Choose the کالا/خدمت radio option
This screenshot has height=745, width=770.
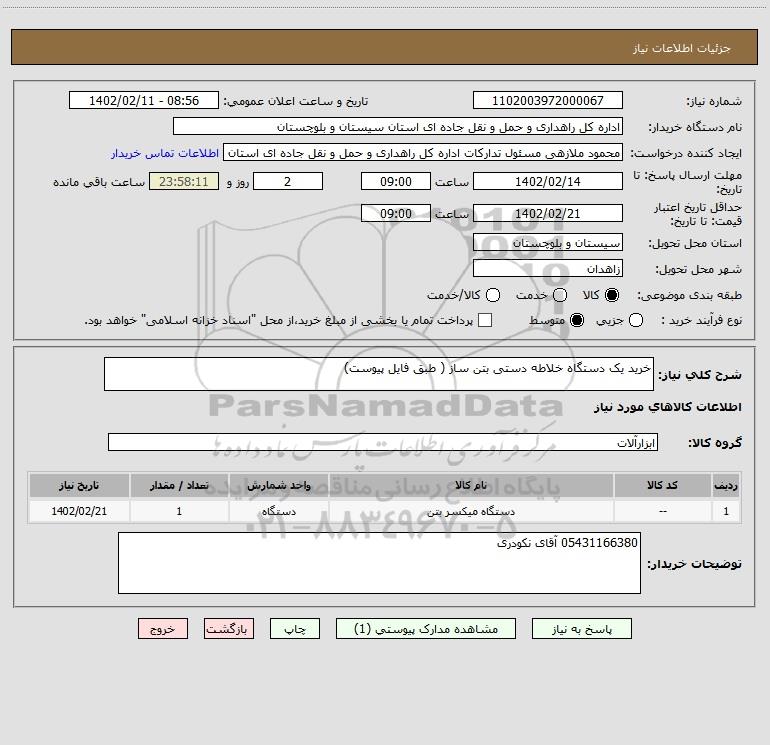coord(493,295)
